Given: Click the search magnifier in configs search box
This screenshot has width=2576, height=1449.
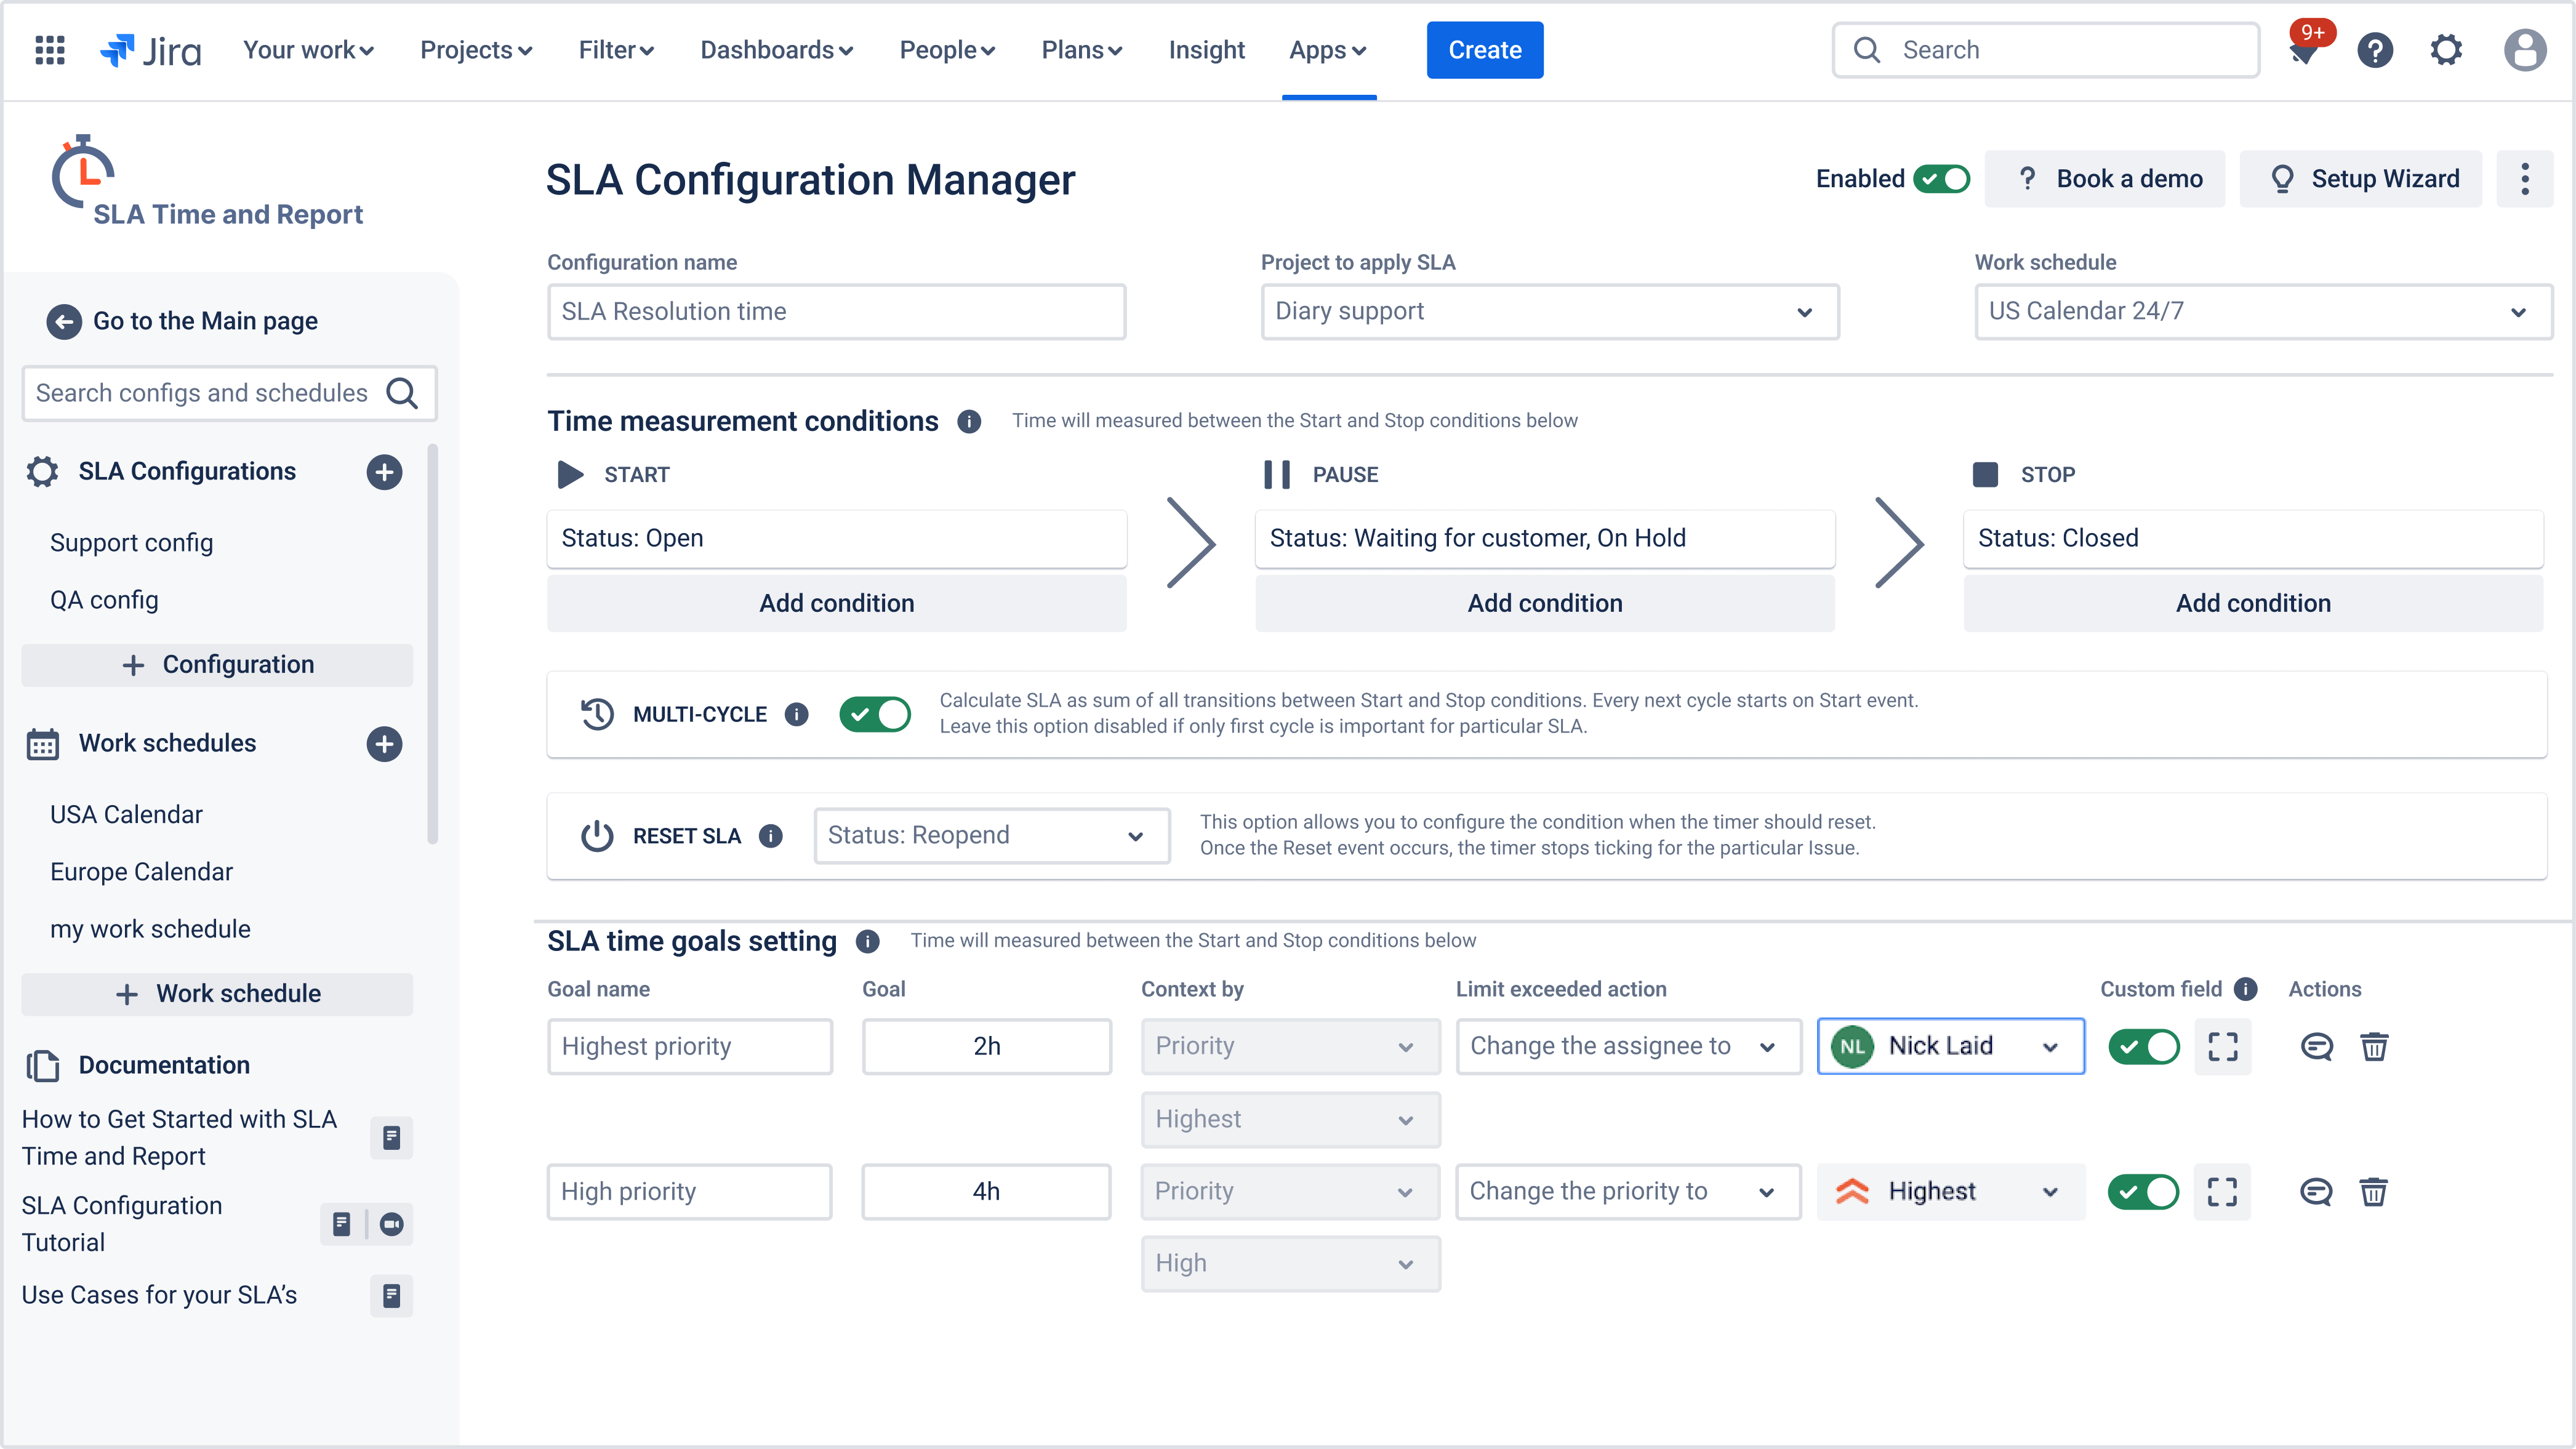Looking at the screenshot, I should click(x=402, y=393).
